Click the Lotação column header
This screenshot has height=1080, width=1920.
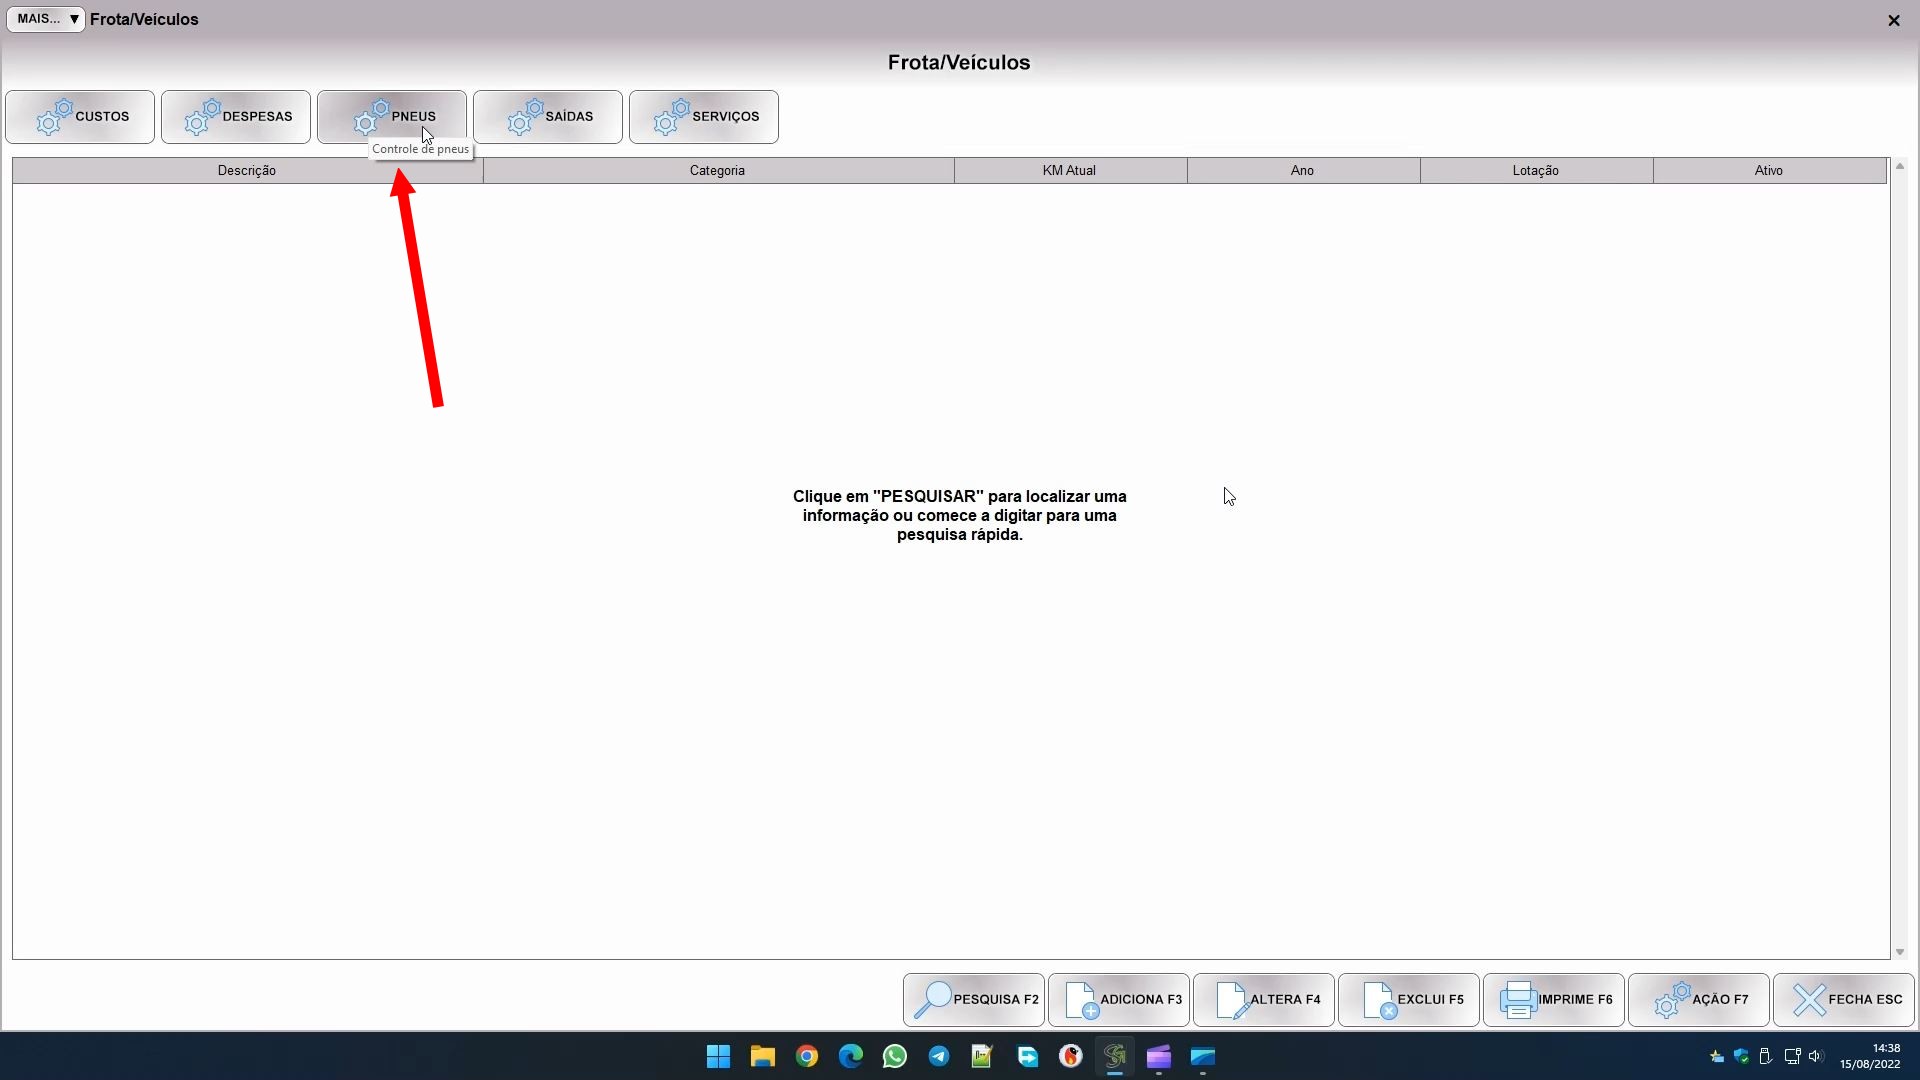point(1535,171)
